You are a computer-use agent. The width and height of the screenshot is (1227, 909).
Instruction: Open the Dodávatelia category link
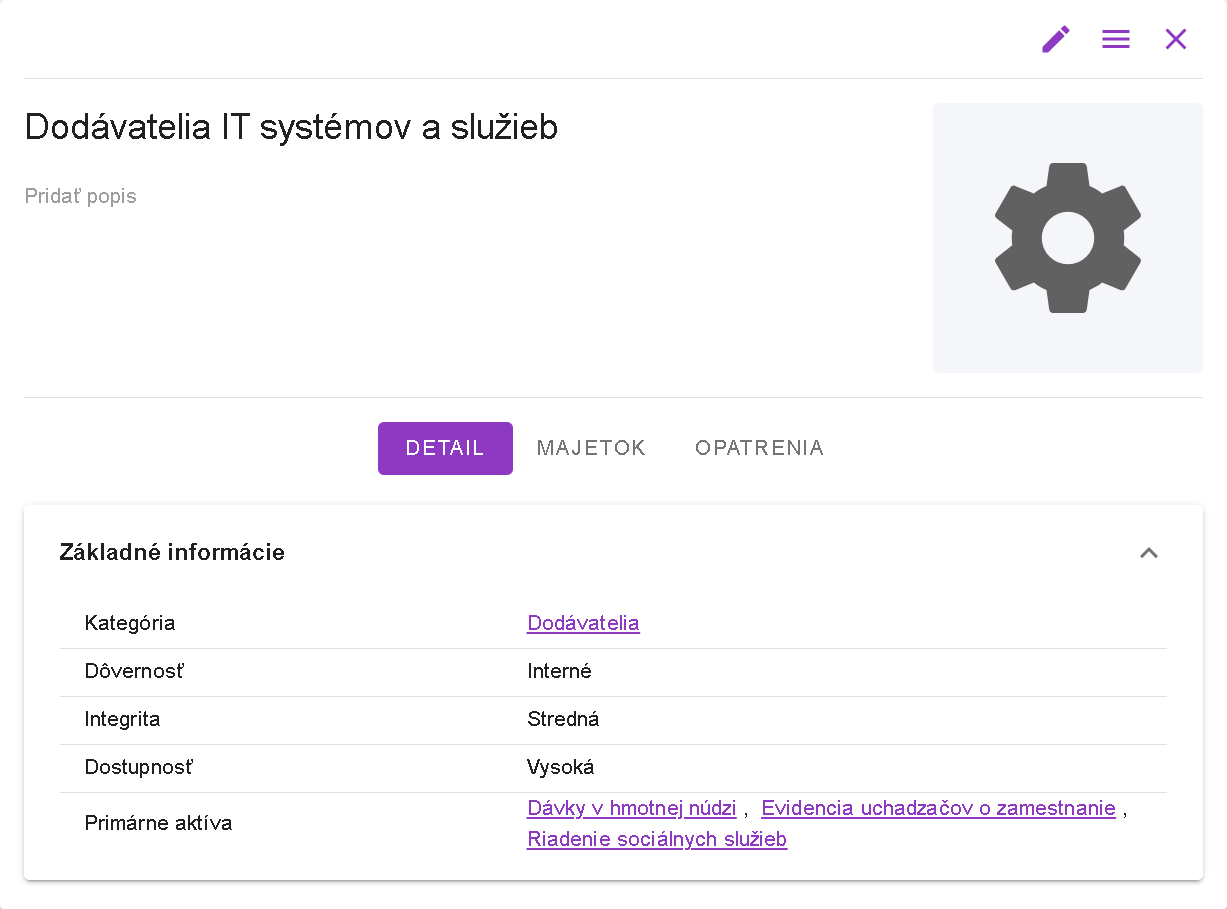click(583, 623)
